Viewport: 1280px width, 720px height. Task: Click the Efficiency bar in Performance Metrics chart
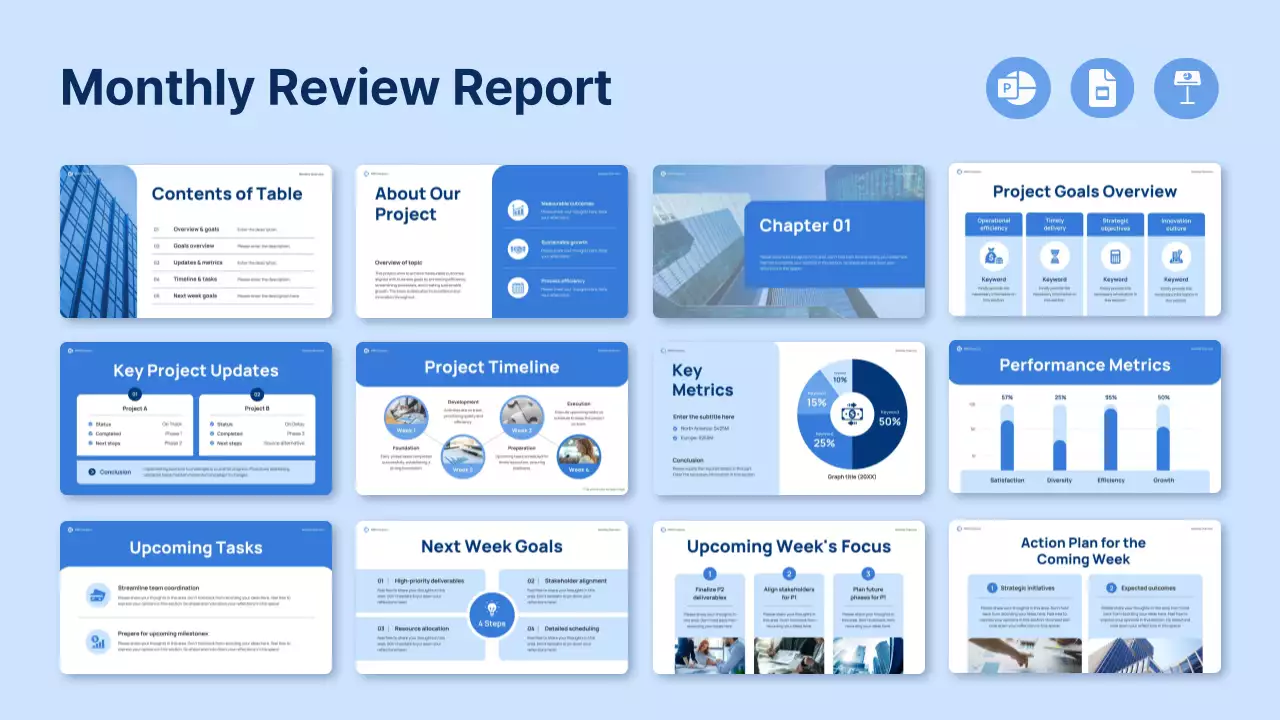tap(1110, 439)
